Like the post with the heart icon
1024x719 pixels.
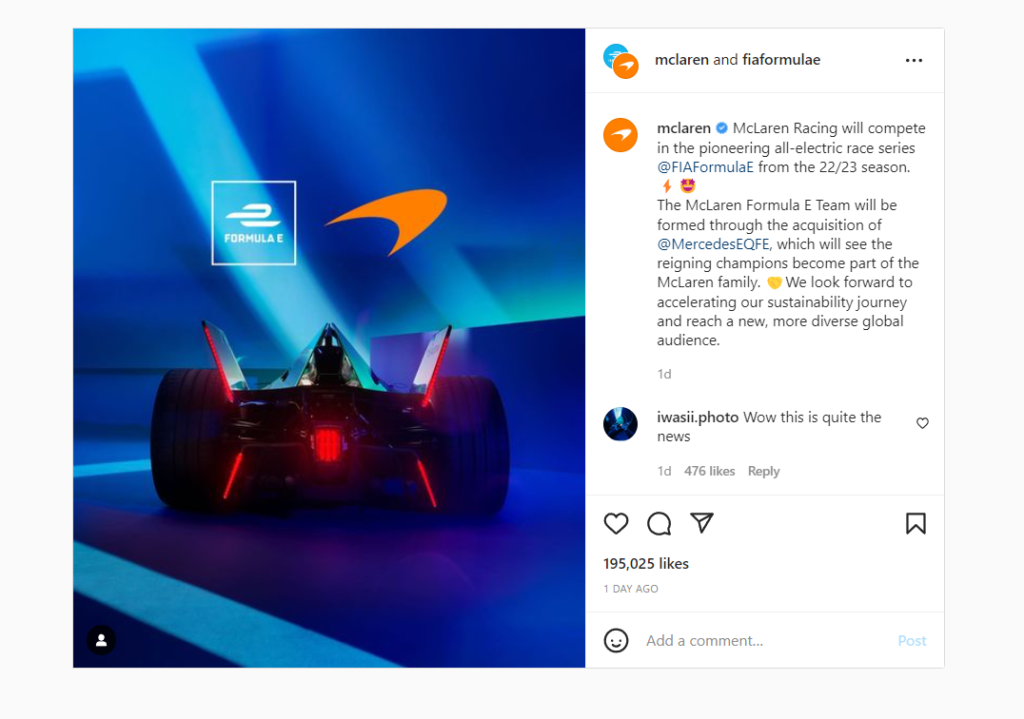(x=615, y=524)
